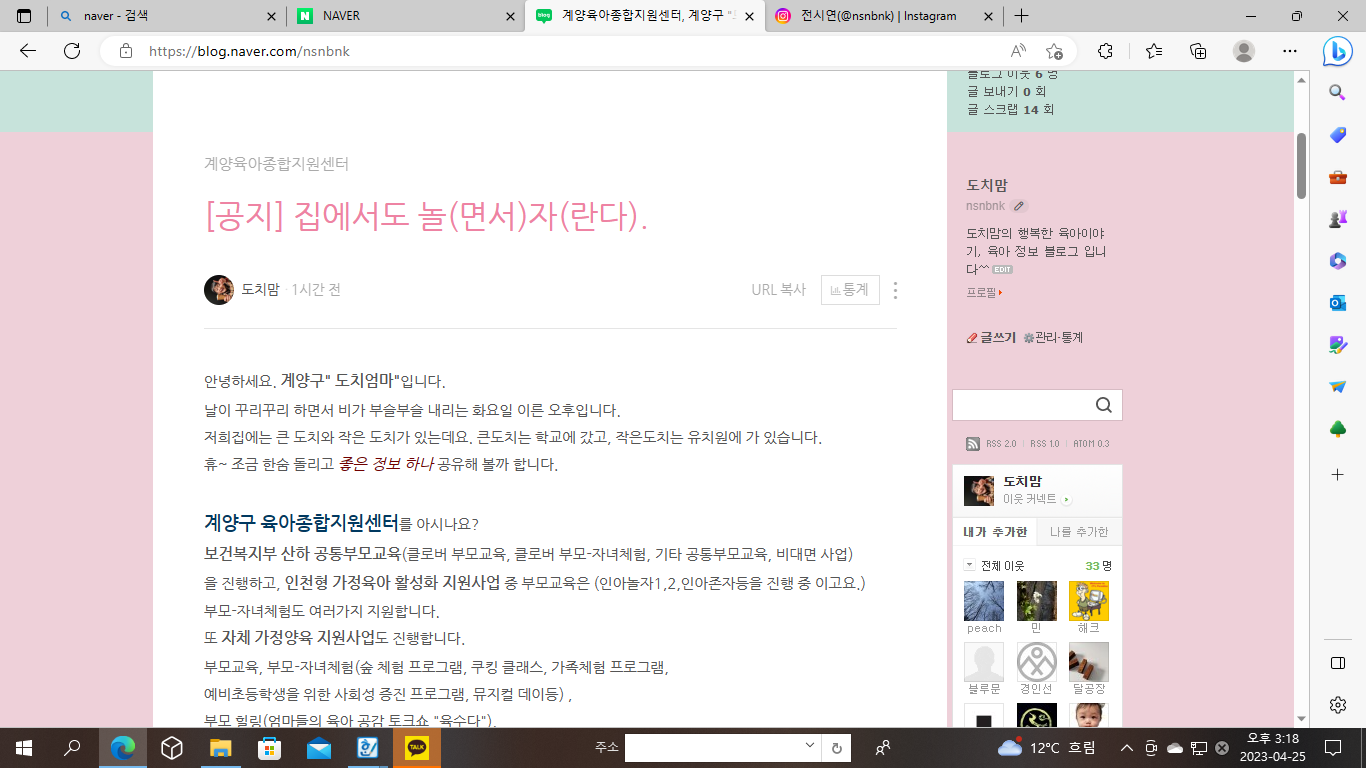Open Outlook icon in Edge sidebar
Screen dimensions: 1366x768
tap(1337, 303)
